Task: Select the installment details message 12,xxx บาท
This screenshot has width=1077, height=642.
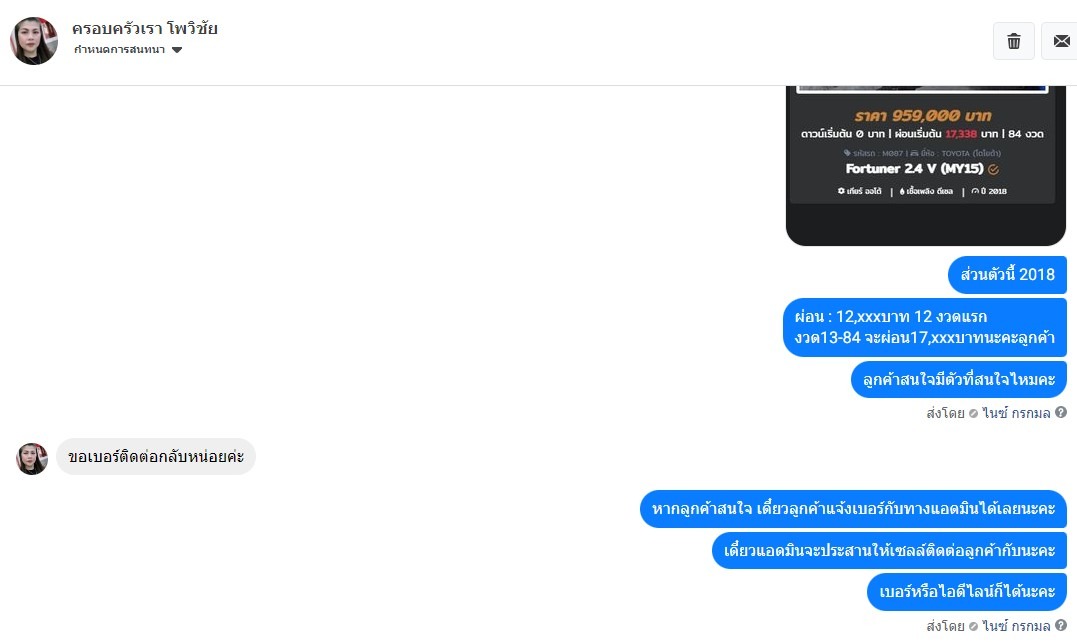Action: click(925, 328)
